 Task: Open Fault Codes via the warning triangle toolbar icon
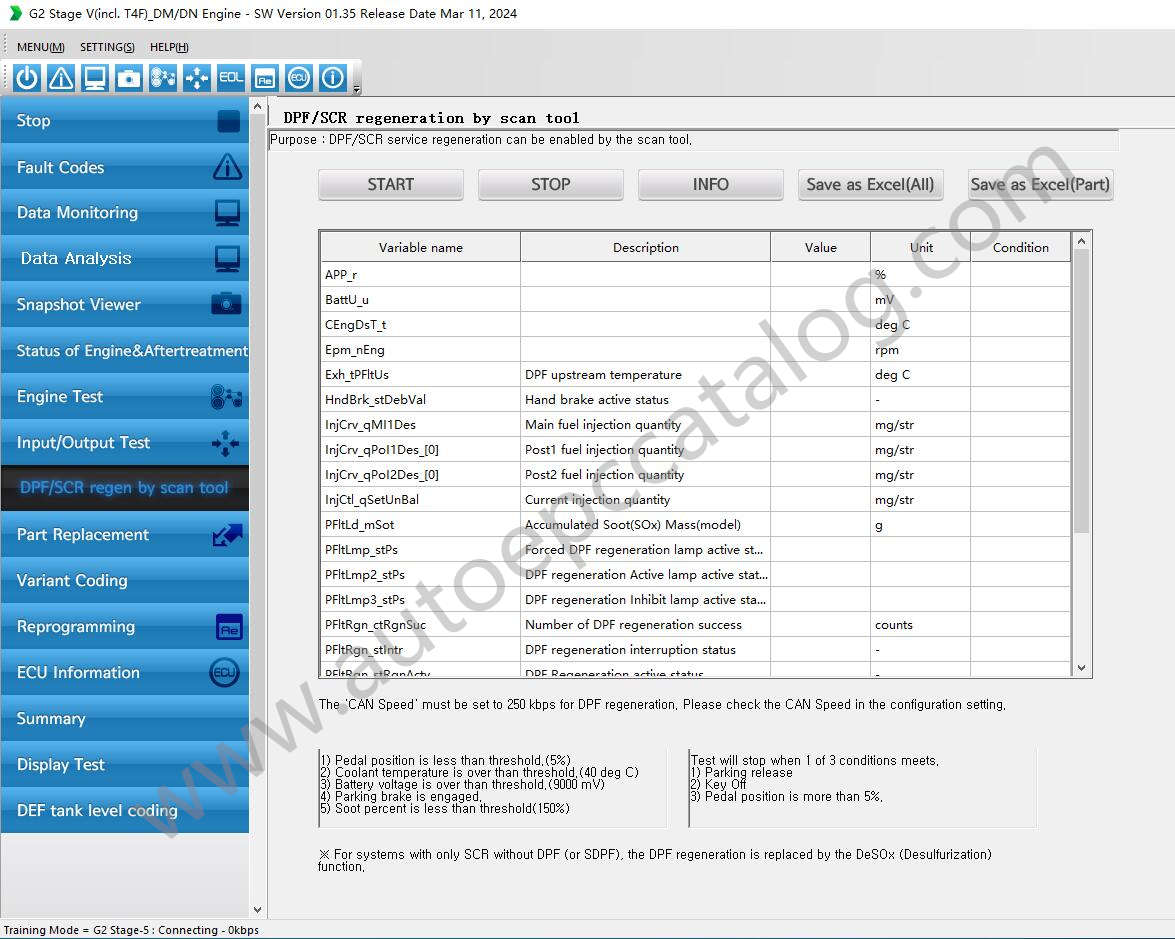tap(60, 77)
